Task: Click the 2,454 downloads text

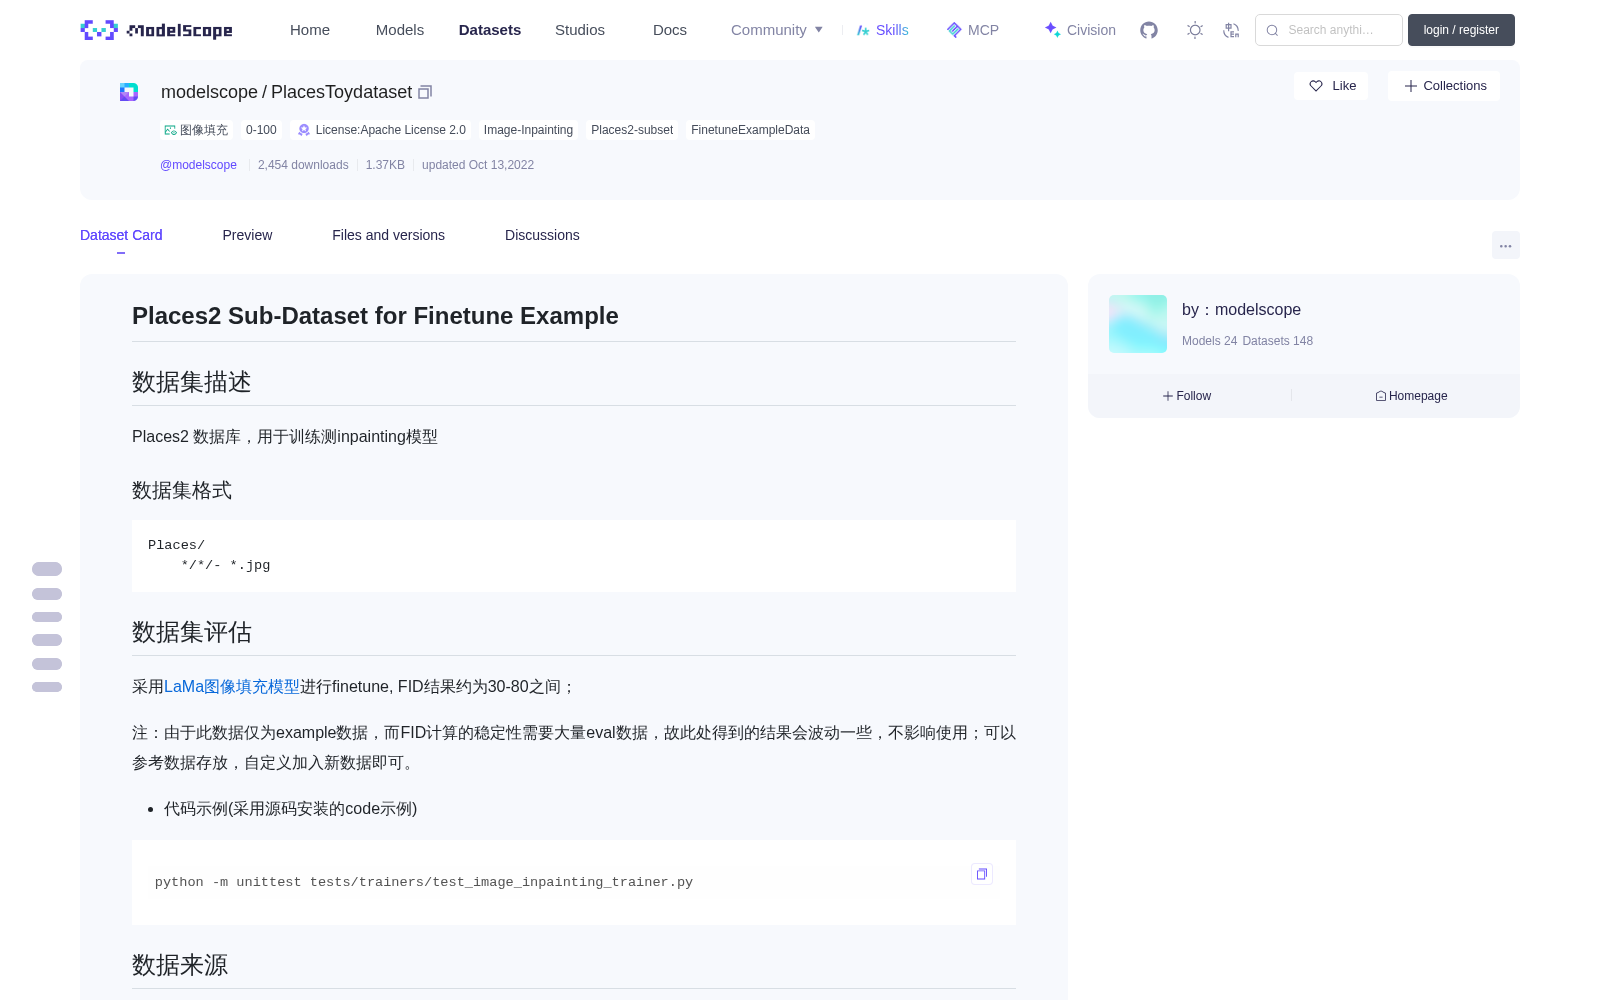Action: click(303, 165)
